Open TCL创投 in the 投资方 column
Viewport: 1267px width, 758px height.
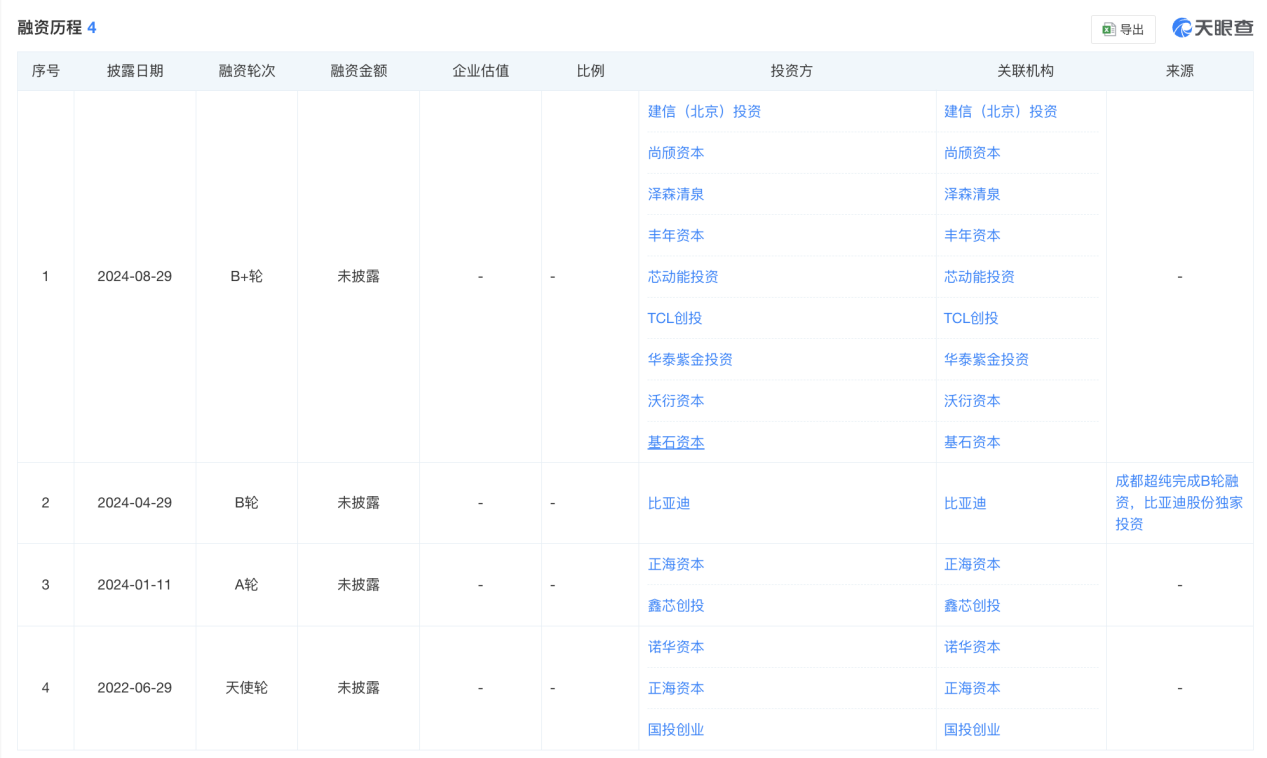click(x=675, y=318)
